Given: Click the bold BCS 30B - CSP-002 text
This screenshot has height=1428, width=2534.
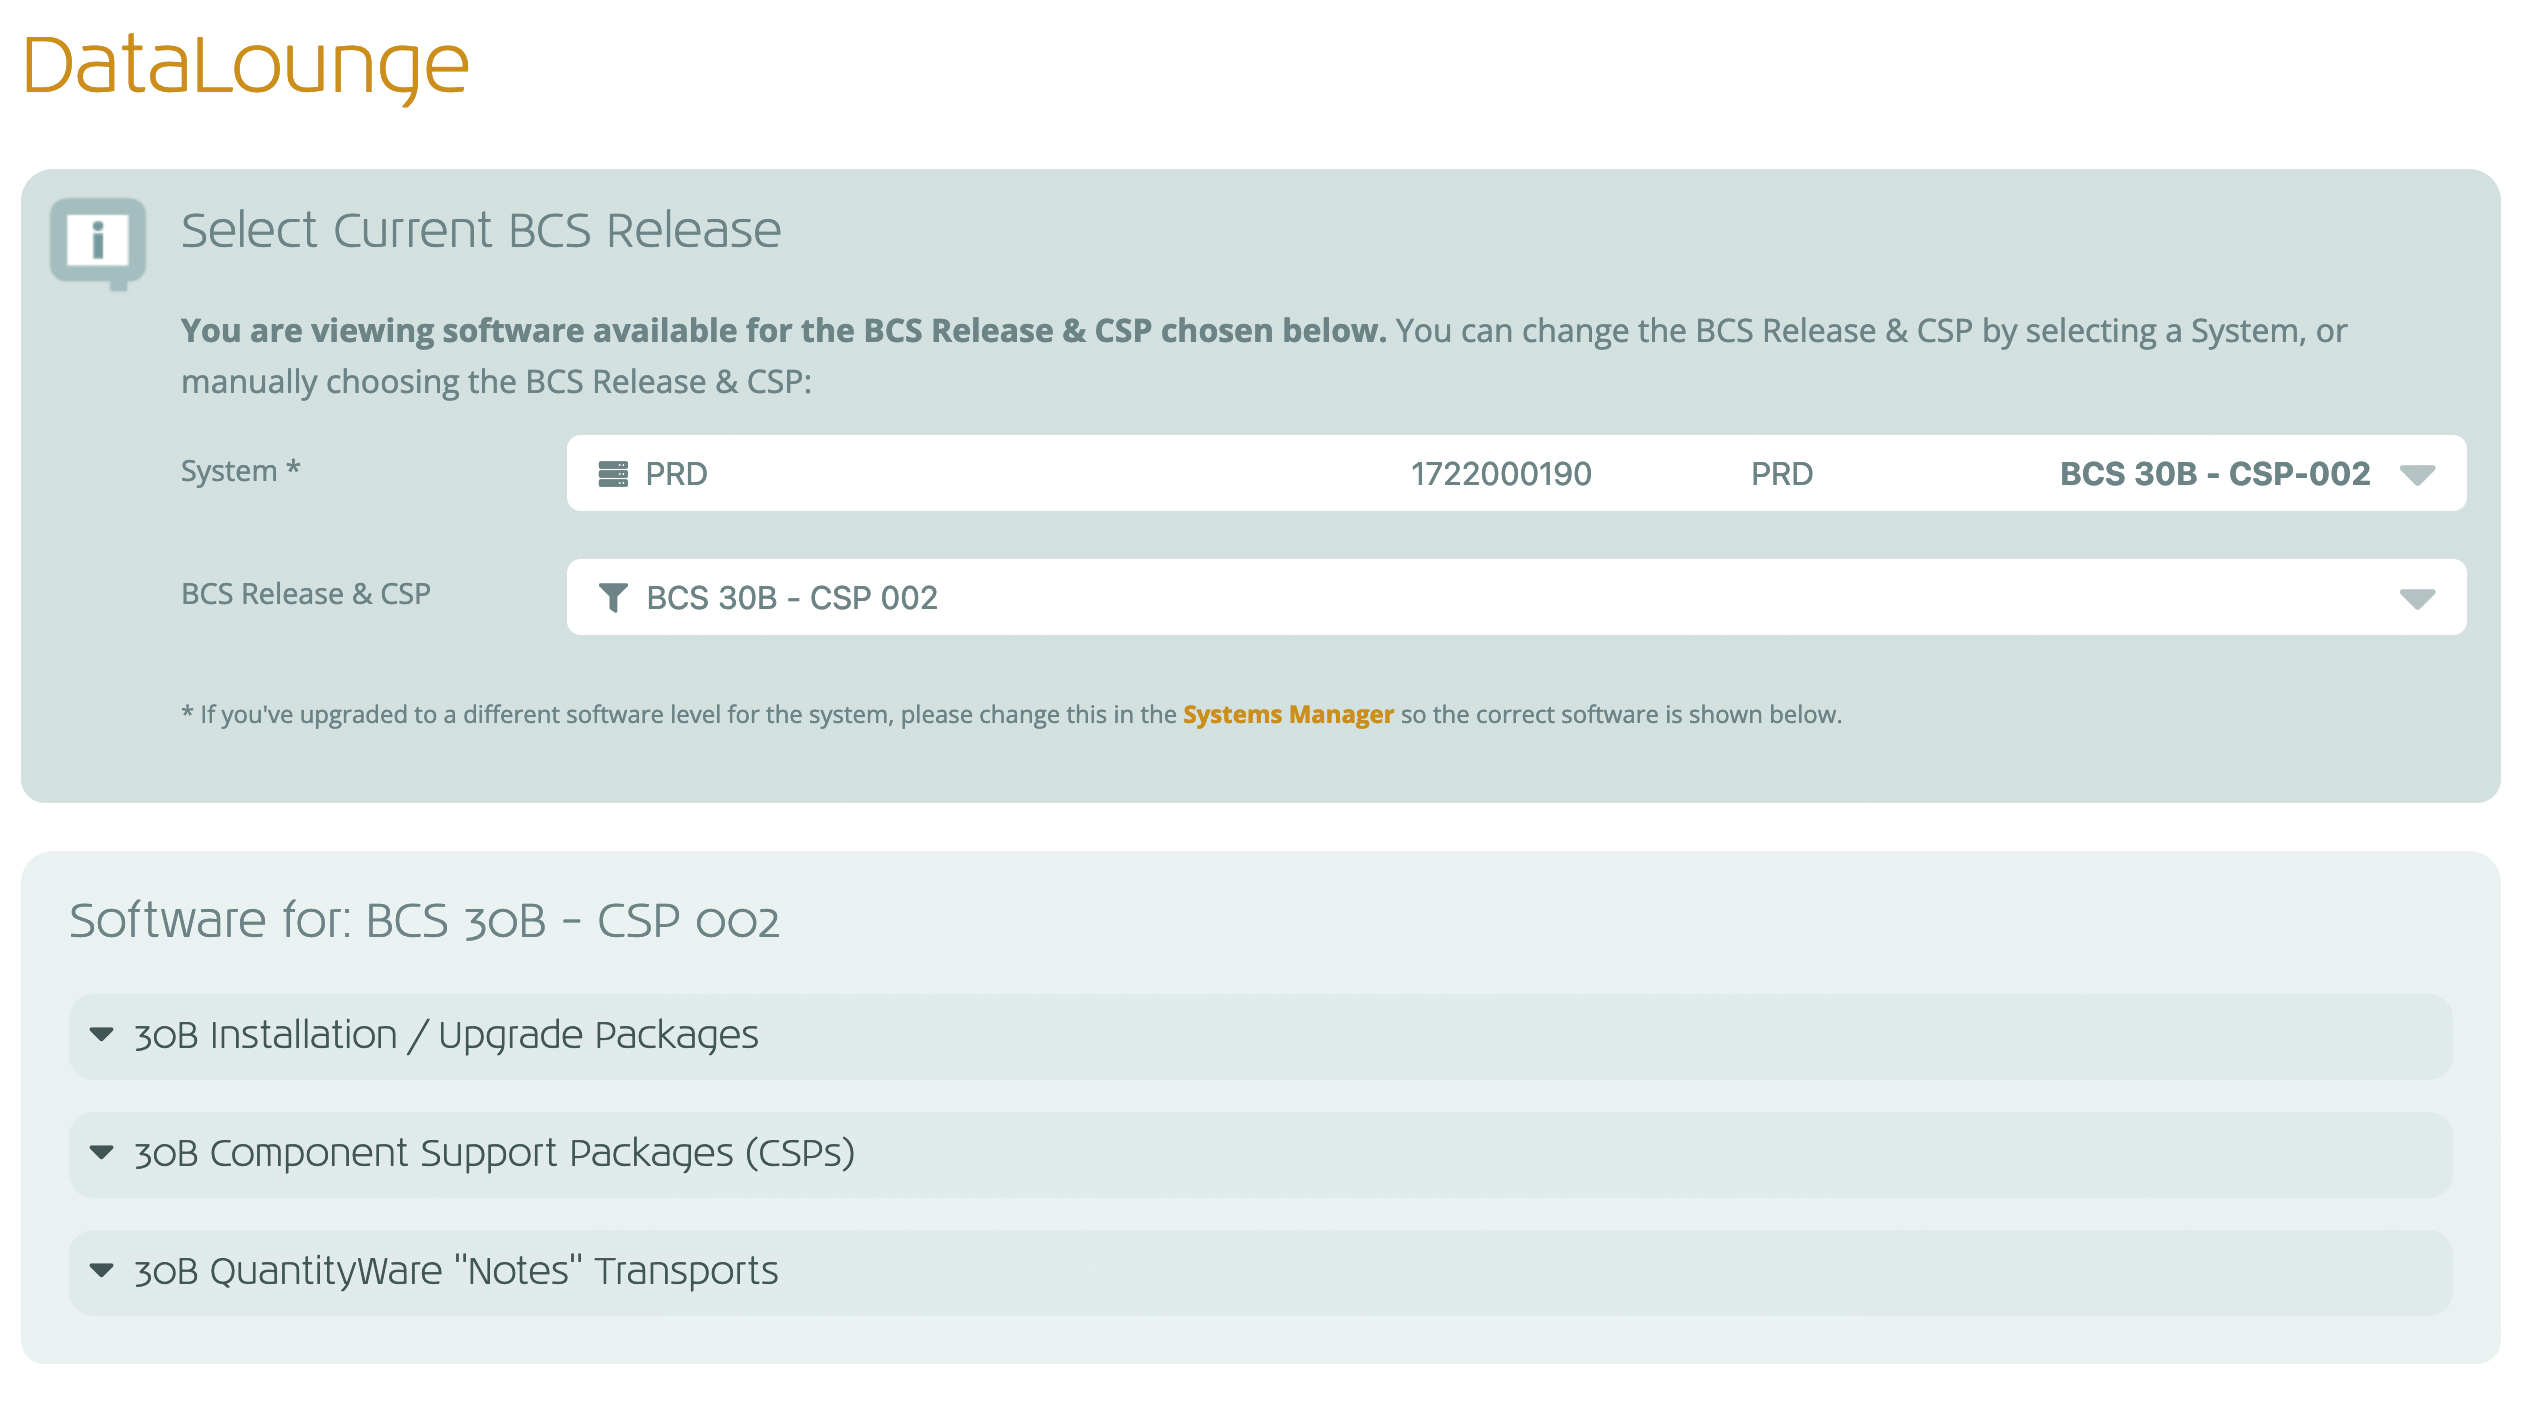Looking at the screenshot, I should [2215, 474].
